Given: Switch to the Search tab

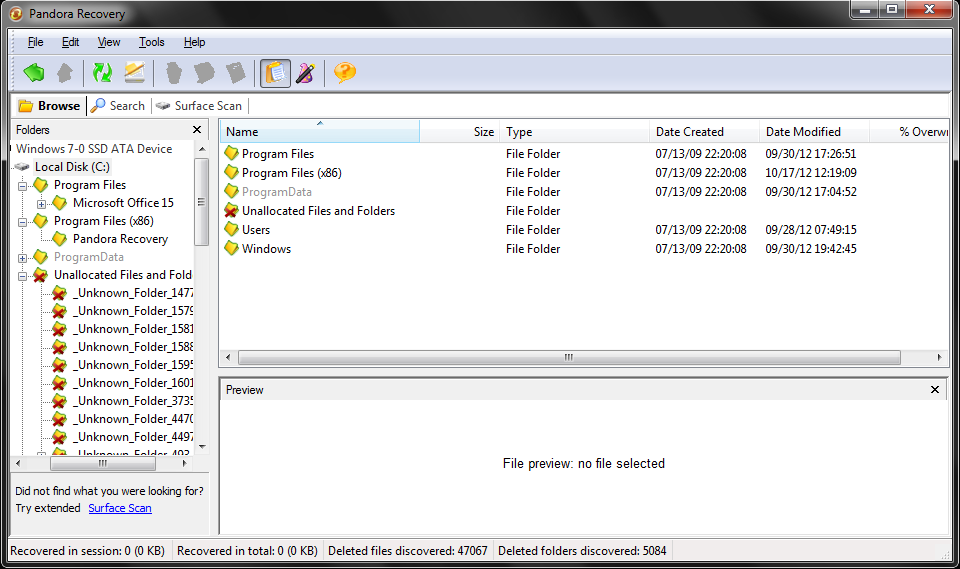Looking at the screenshot, I should tap(118, 105).
